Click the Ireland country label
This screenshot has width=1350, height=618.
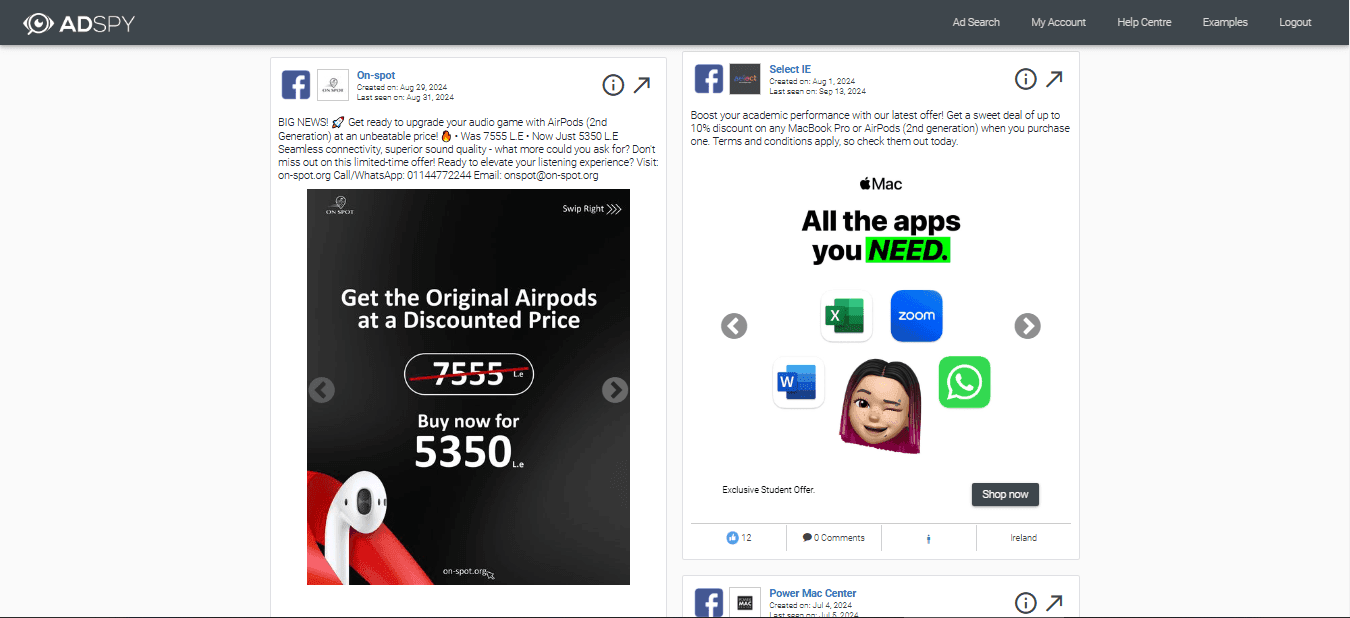tap(1023, 538)
